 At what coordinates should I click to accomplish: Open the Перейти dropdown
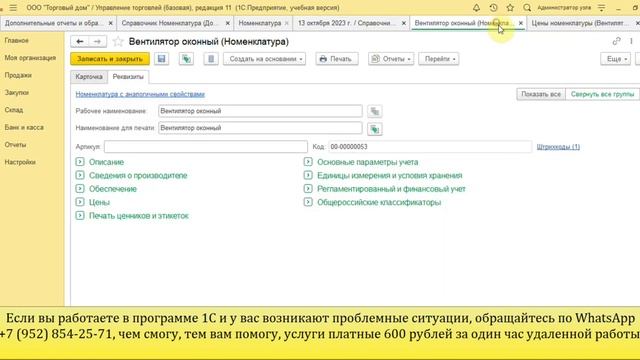pos(439,59)
